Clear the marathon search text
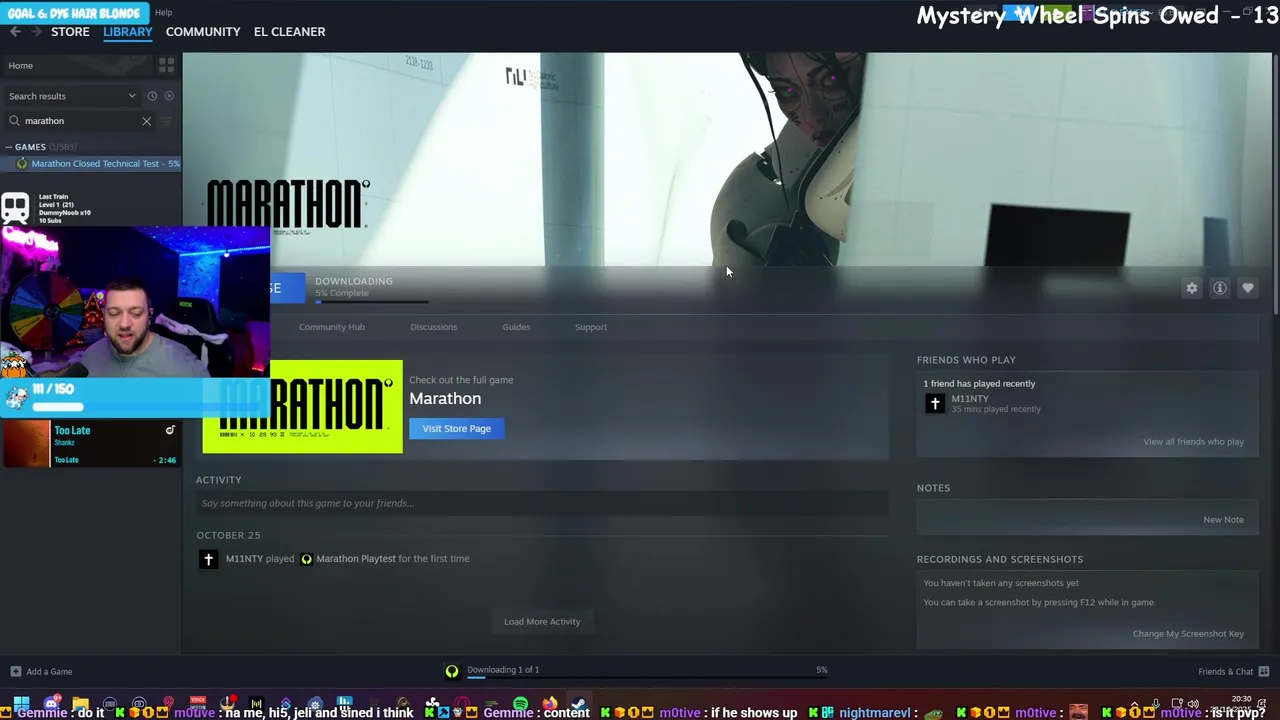The height and width of the screenshot is (720, 1280). point(146,121)
